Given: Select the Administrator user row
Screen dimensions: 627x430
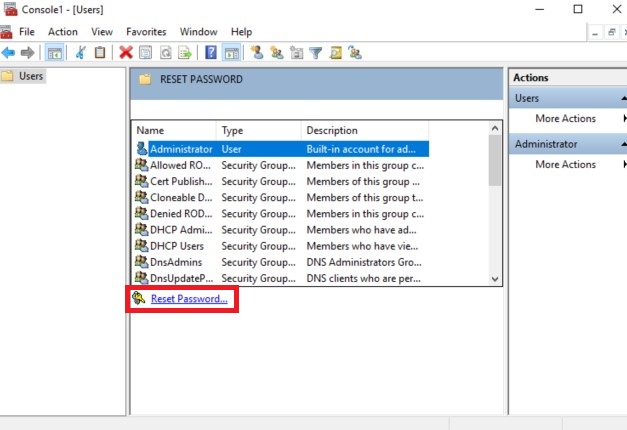Looking at the screenshot, I should (x=282, y=149).
